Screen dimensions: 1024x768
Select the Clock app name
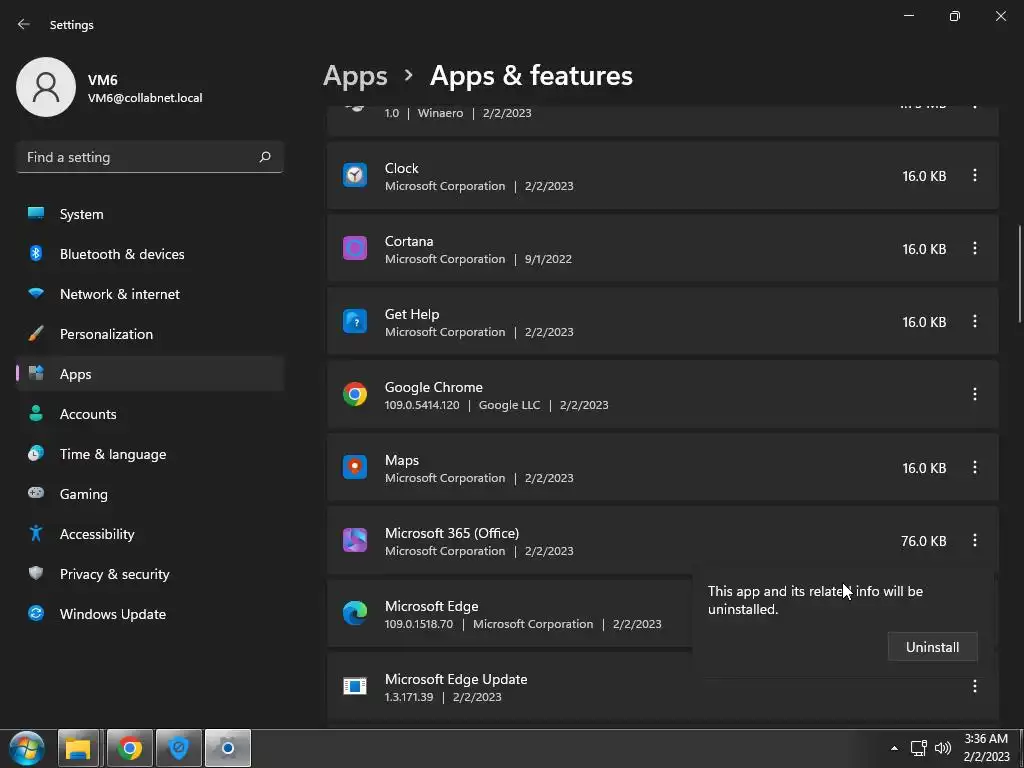coord(402,168)
